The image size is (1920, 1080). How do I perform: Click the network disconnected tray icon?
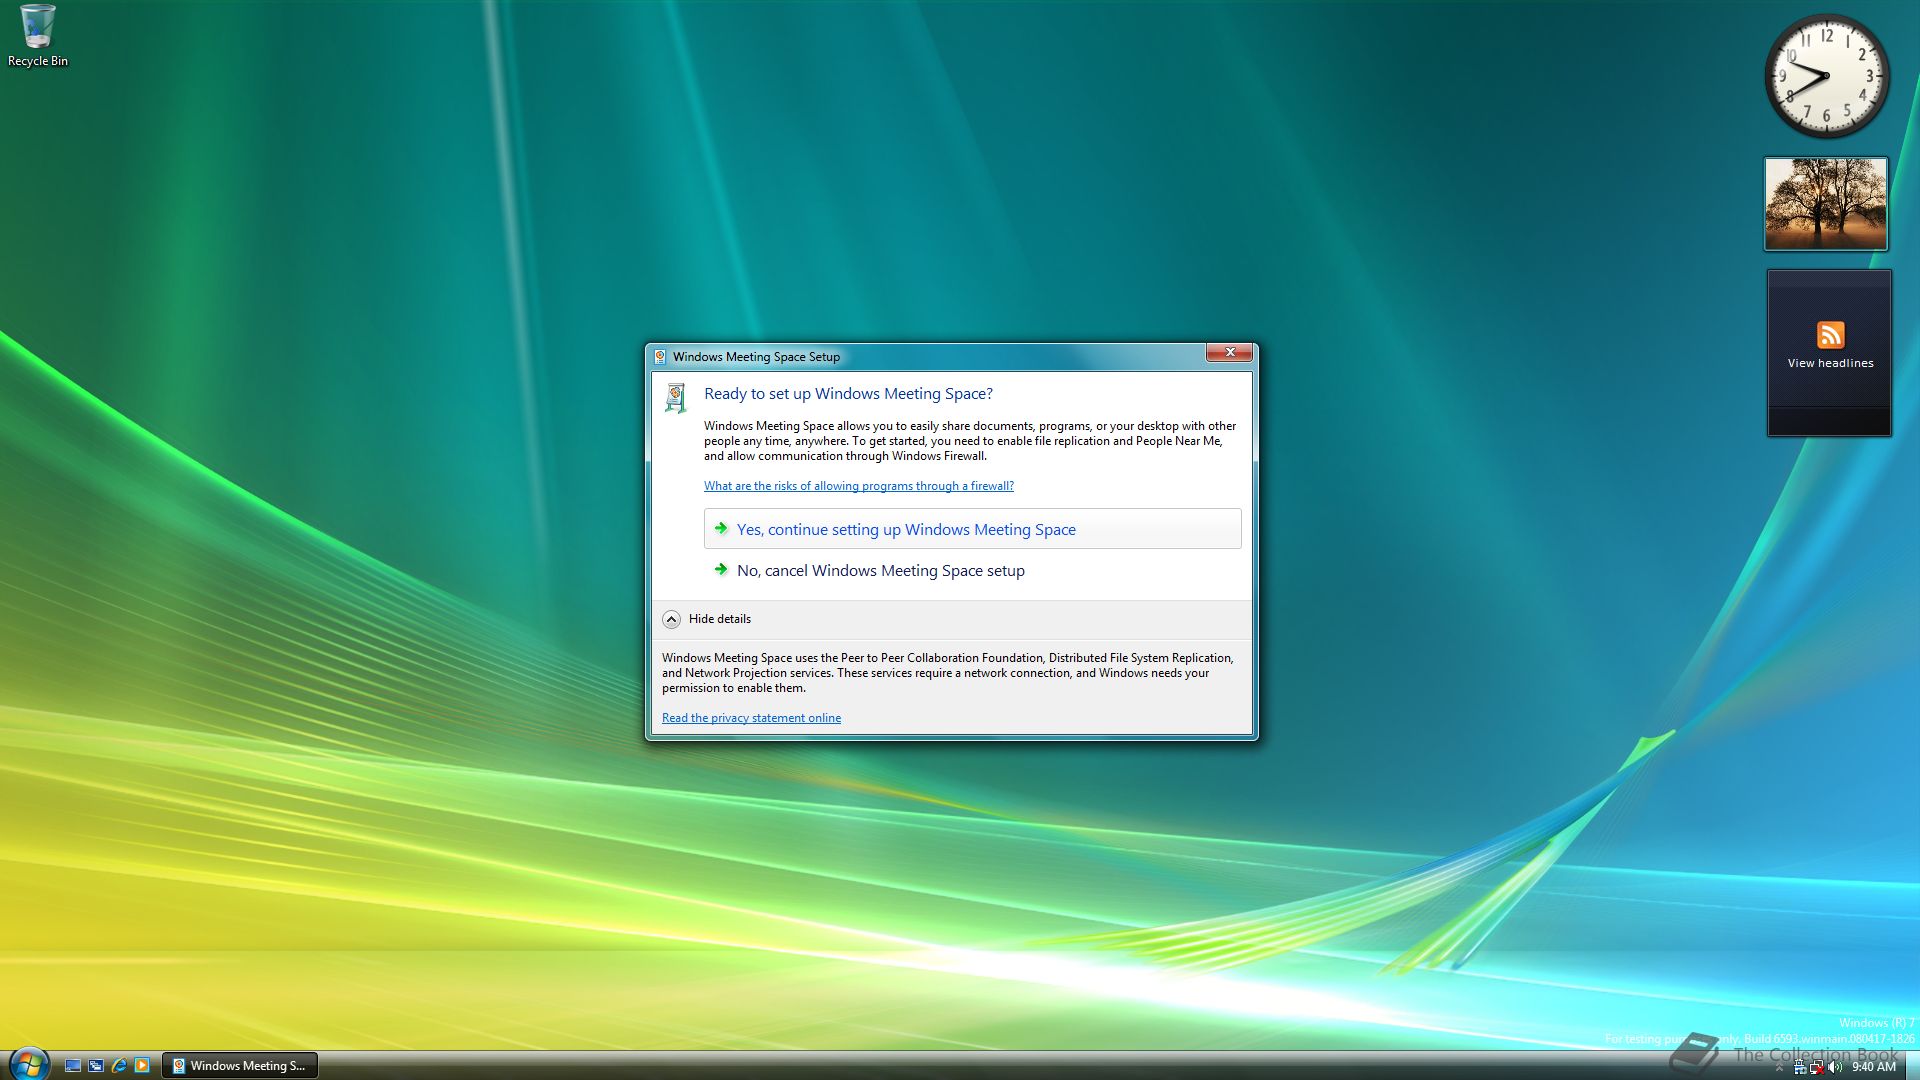click(x=1817, y=1067)
